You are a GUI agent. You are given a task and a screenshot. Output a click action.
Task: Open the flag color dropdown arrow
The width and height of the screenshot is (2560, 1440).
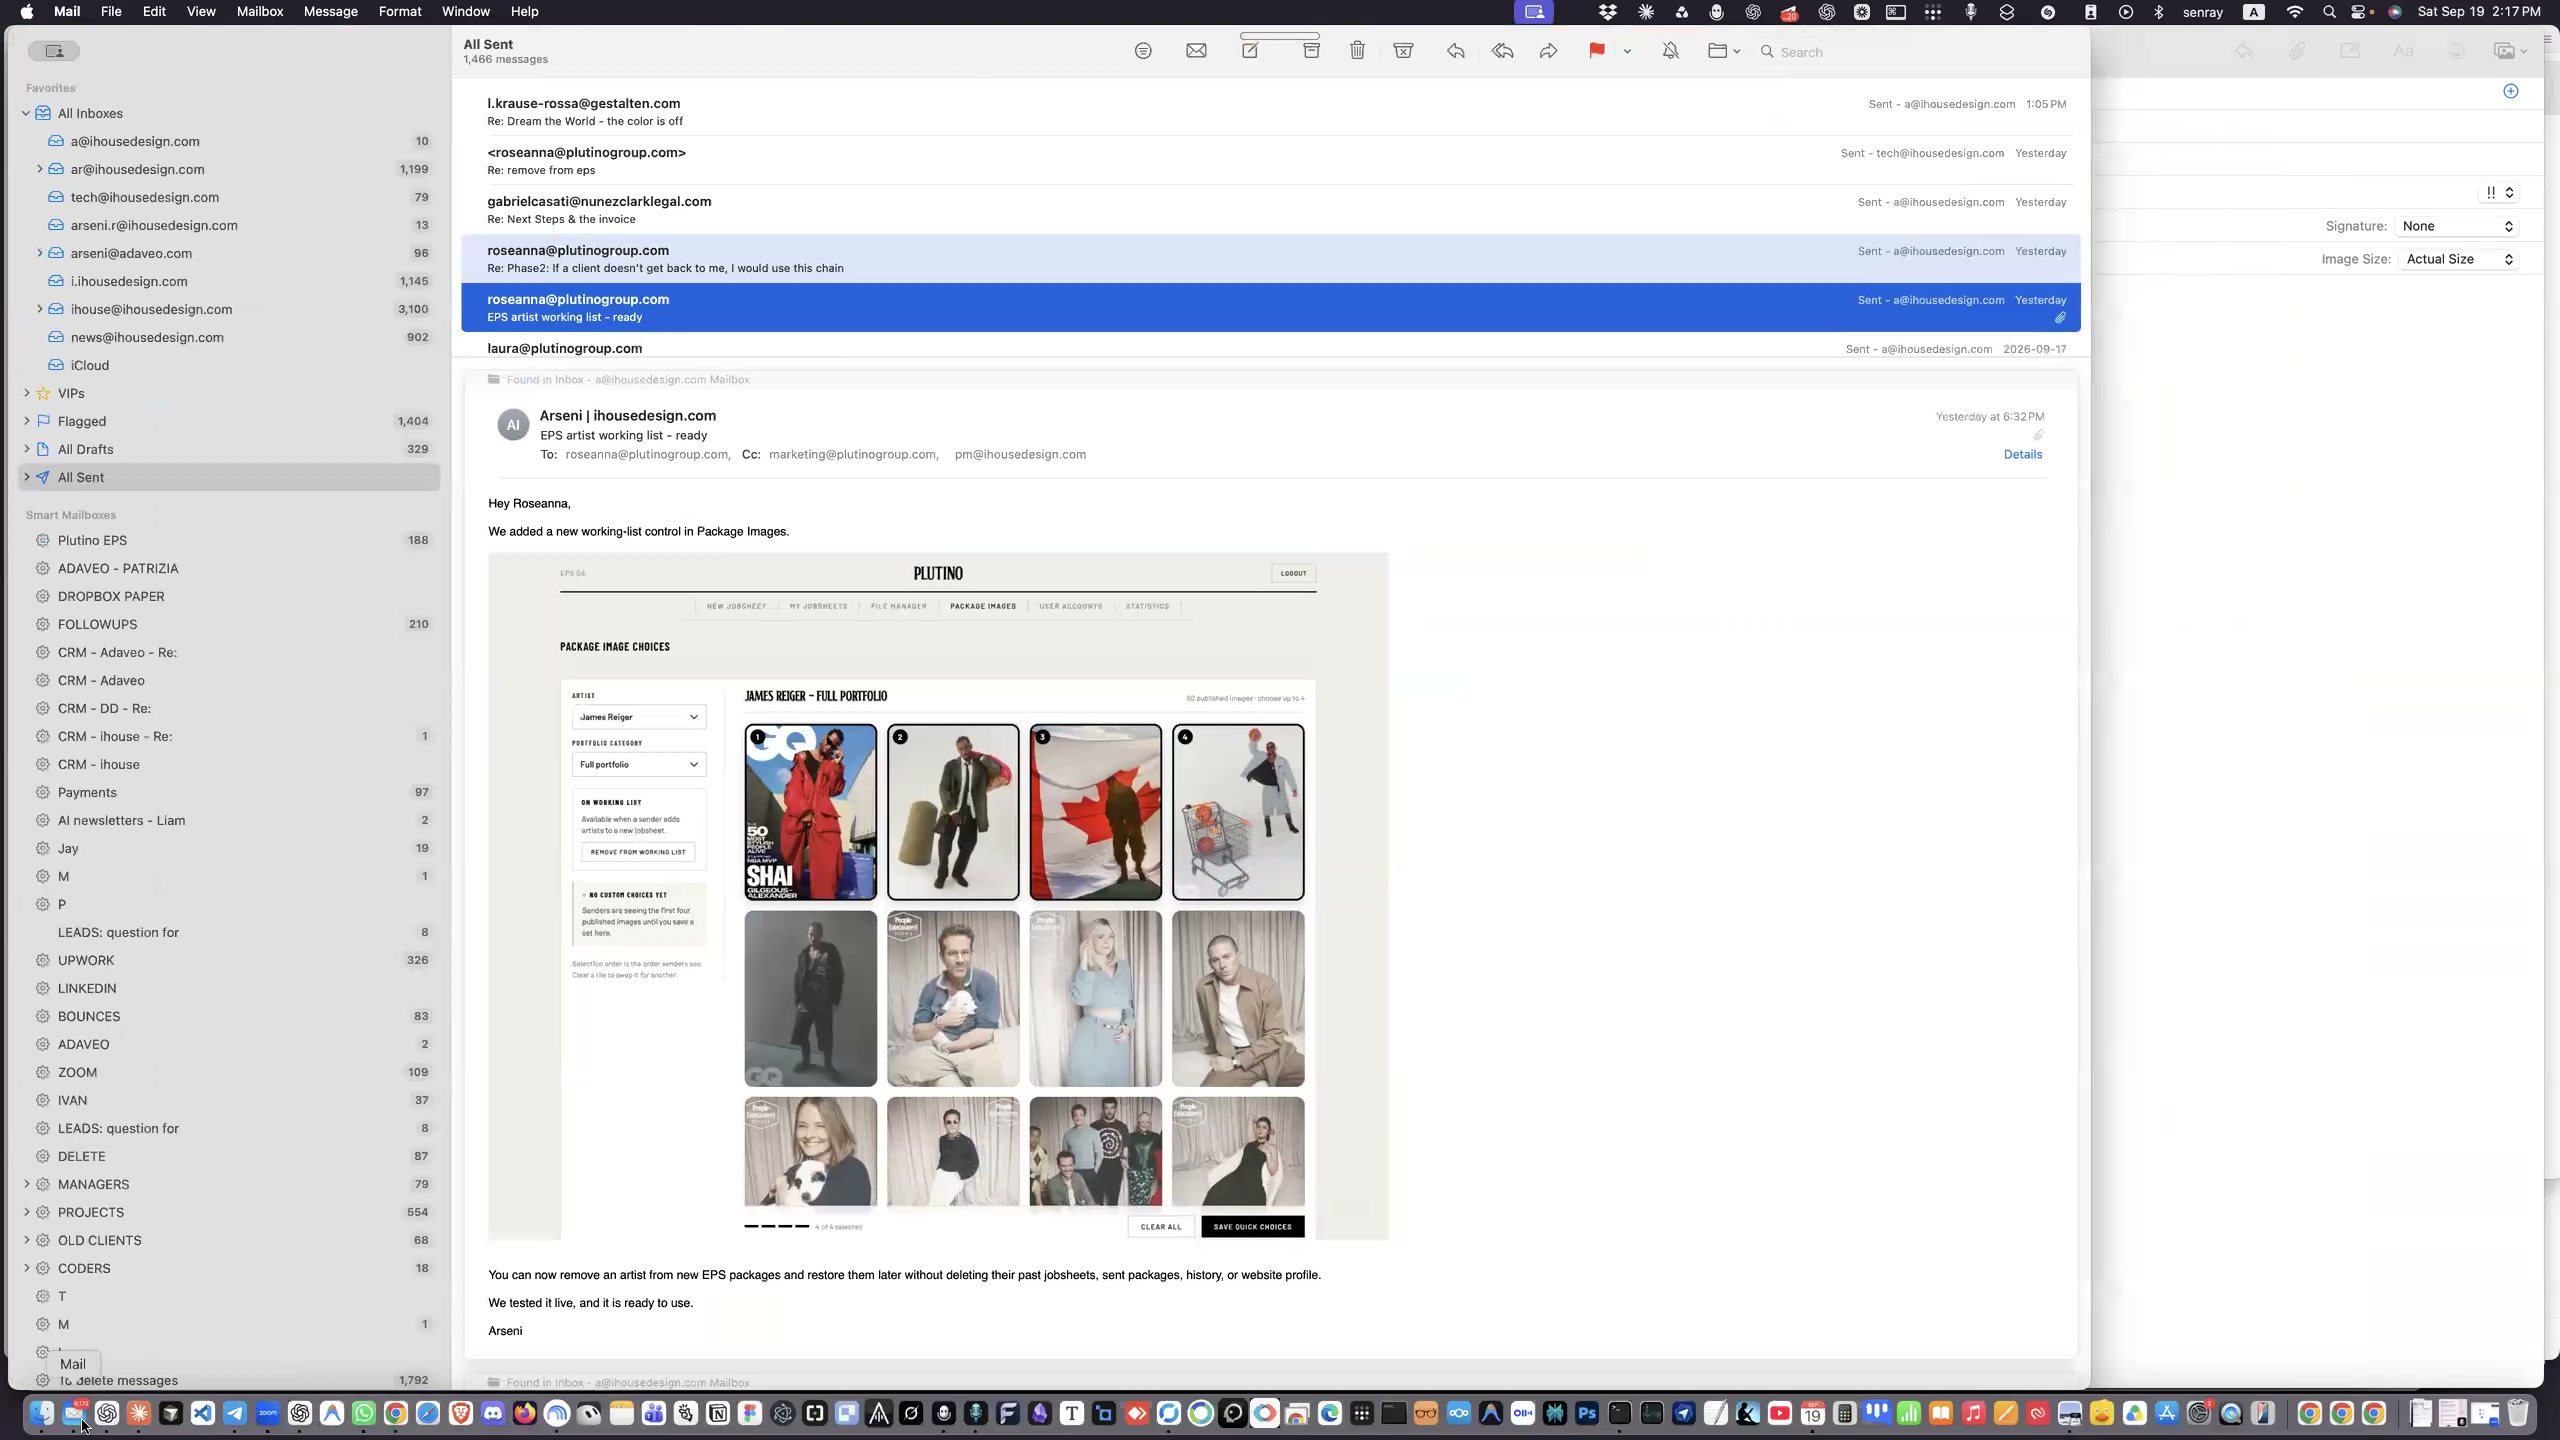click(1627, 52)
